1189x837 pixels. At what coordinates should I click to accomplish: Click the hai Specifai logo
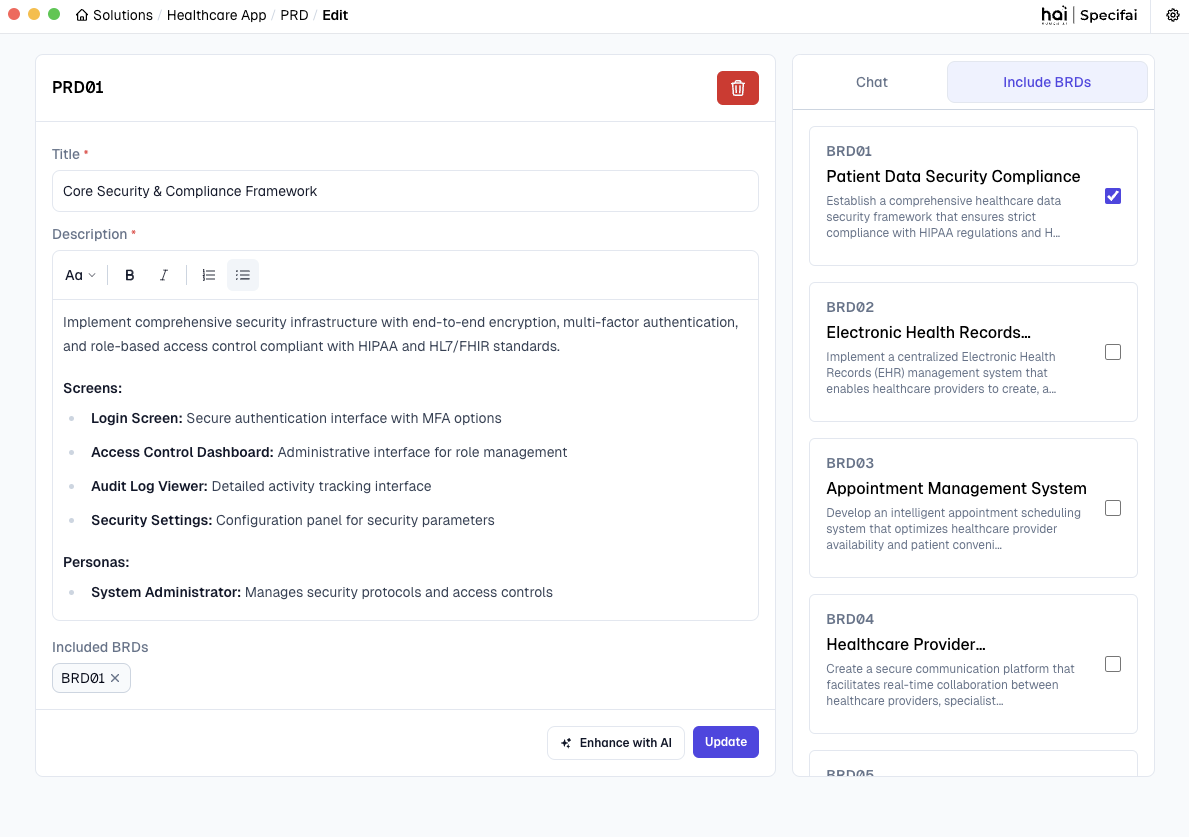1089,15
